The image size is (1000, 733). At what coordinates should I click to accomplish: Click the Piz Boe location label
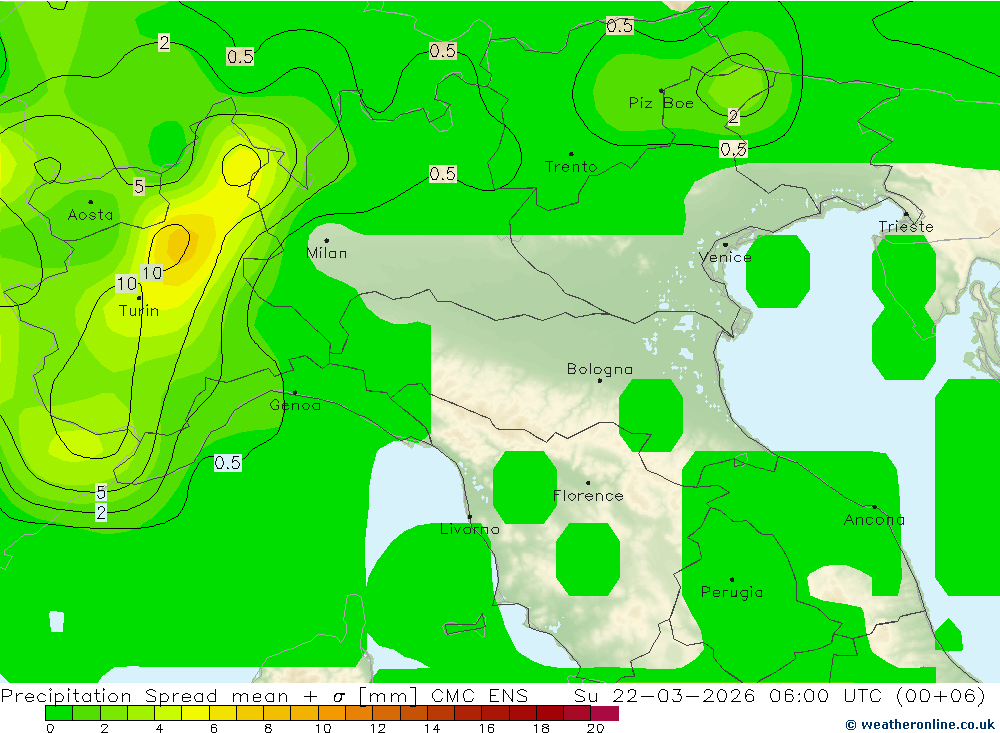(661, 103)
